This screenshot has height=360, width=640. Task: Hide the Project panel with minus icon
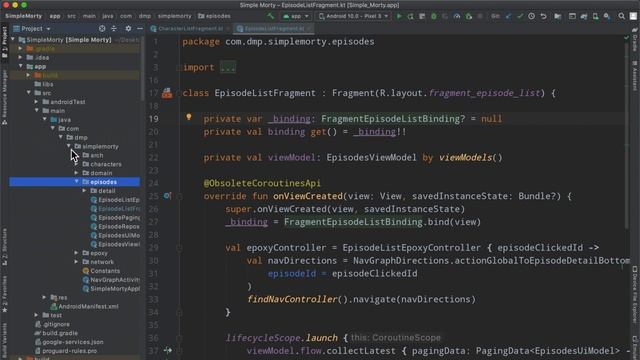[140, 29]
